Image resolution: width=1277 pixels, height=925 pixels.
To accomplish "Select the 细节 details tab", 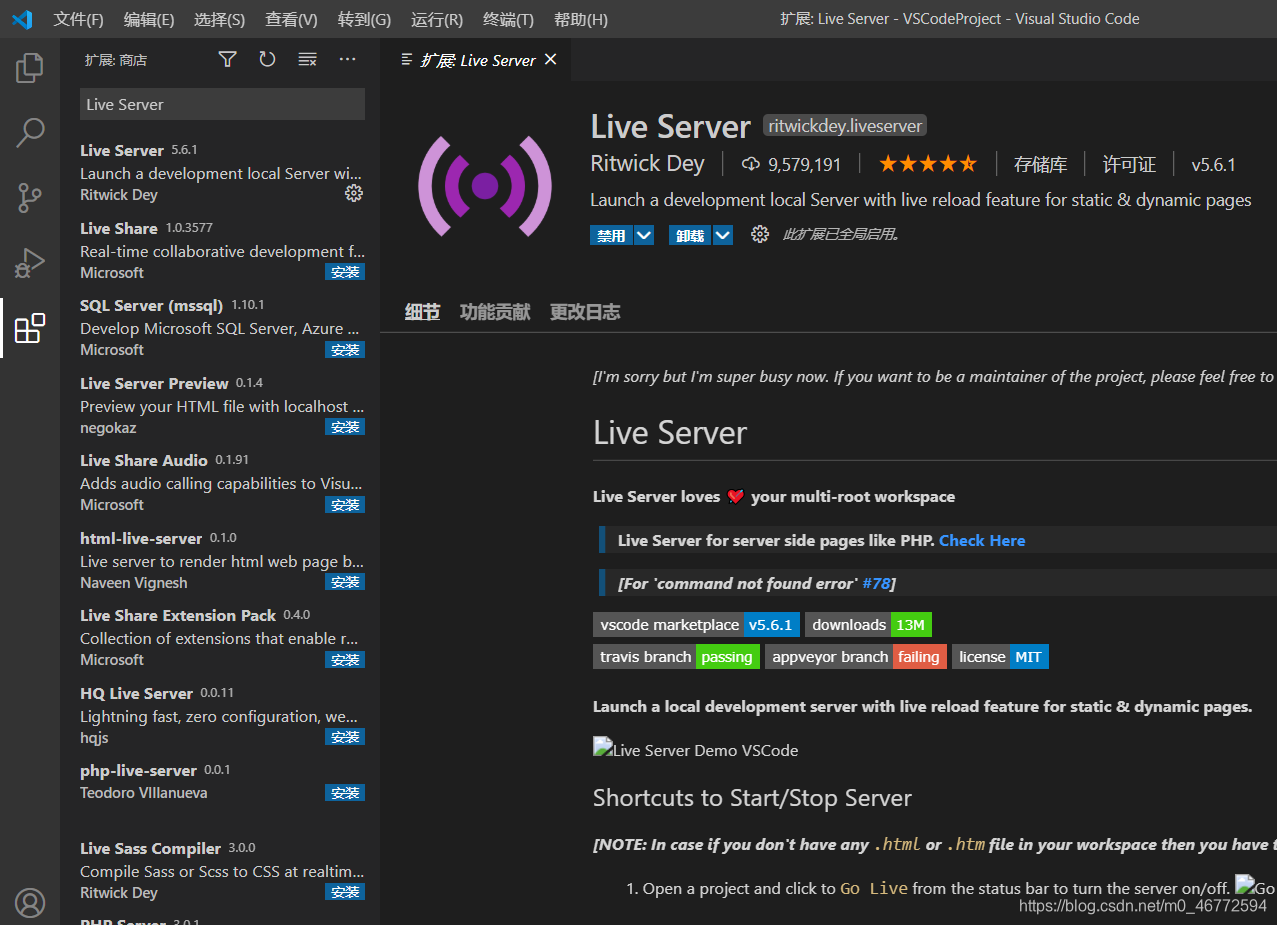I will (422, 312).
